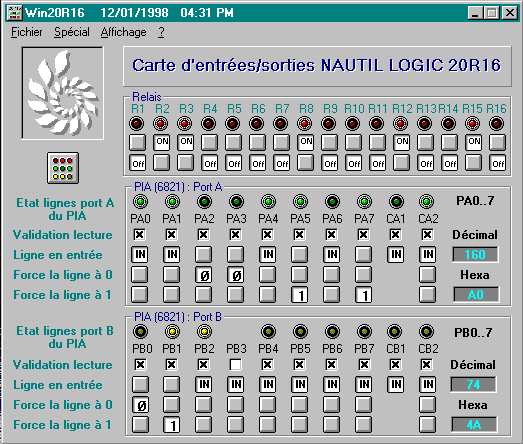Click the PA5 green LED indicator

coord(301,201)
